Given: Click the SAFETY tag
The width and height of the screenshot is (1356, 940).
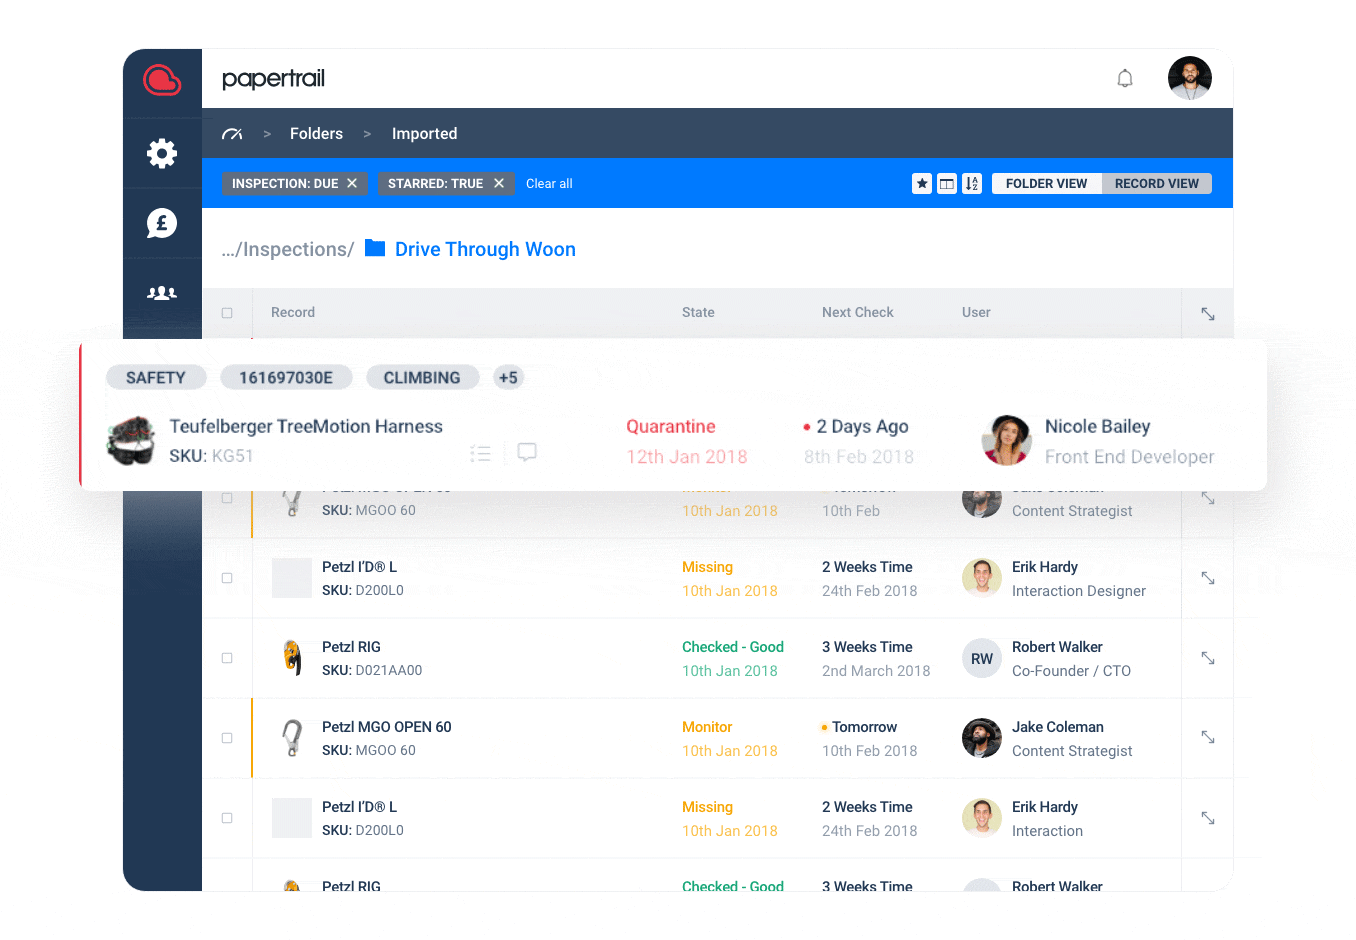Looking at the screenshot, I should 156,377.
